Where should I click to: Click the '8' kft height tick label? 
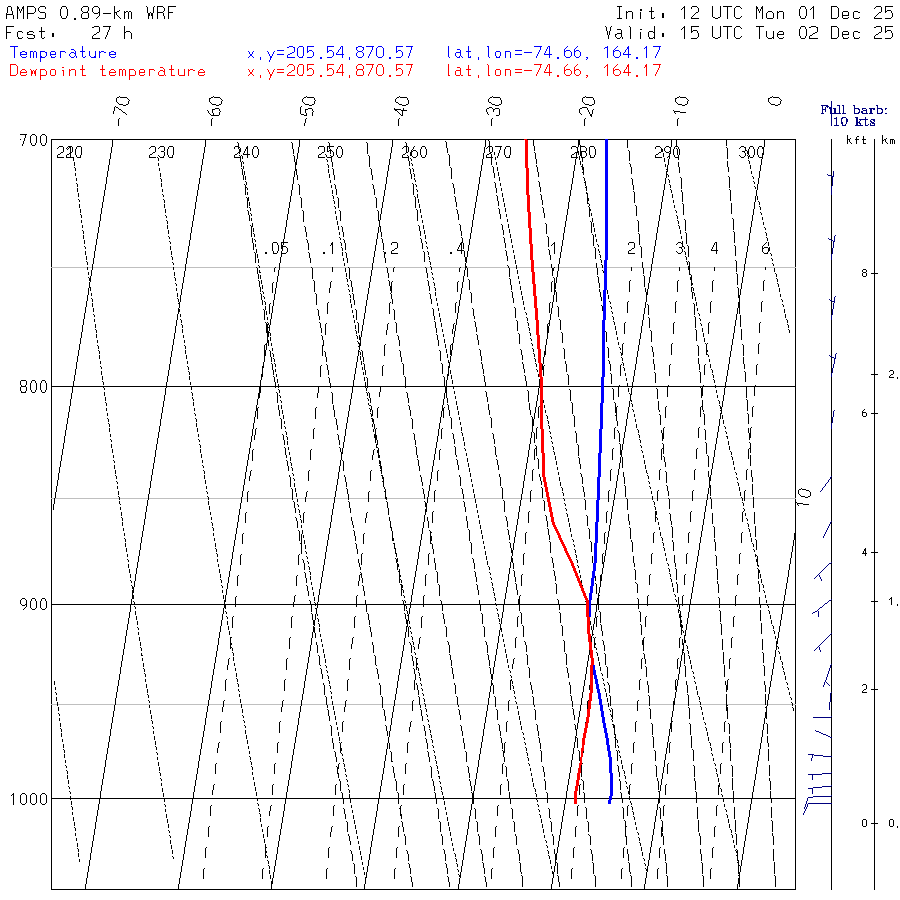[864, 274]
